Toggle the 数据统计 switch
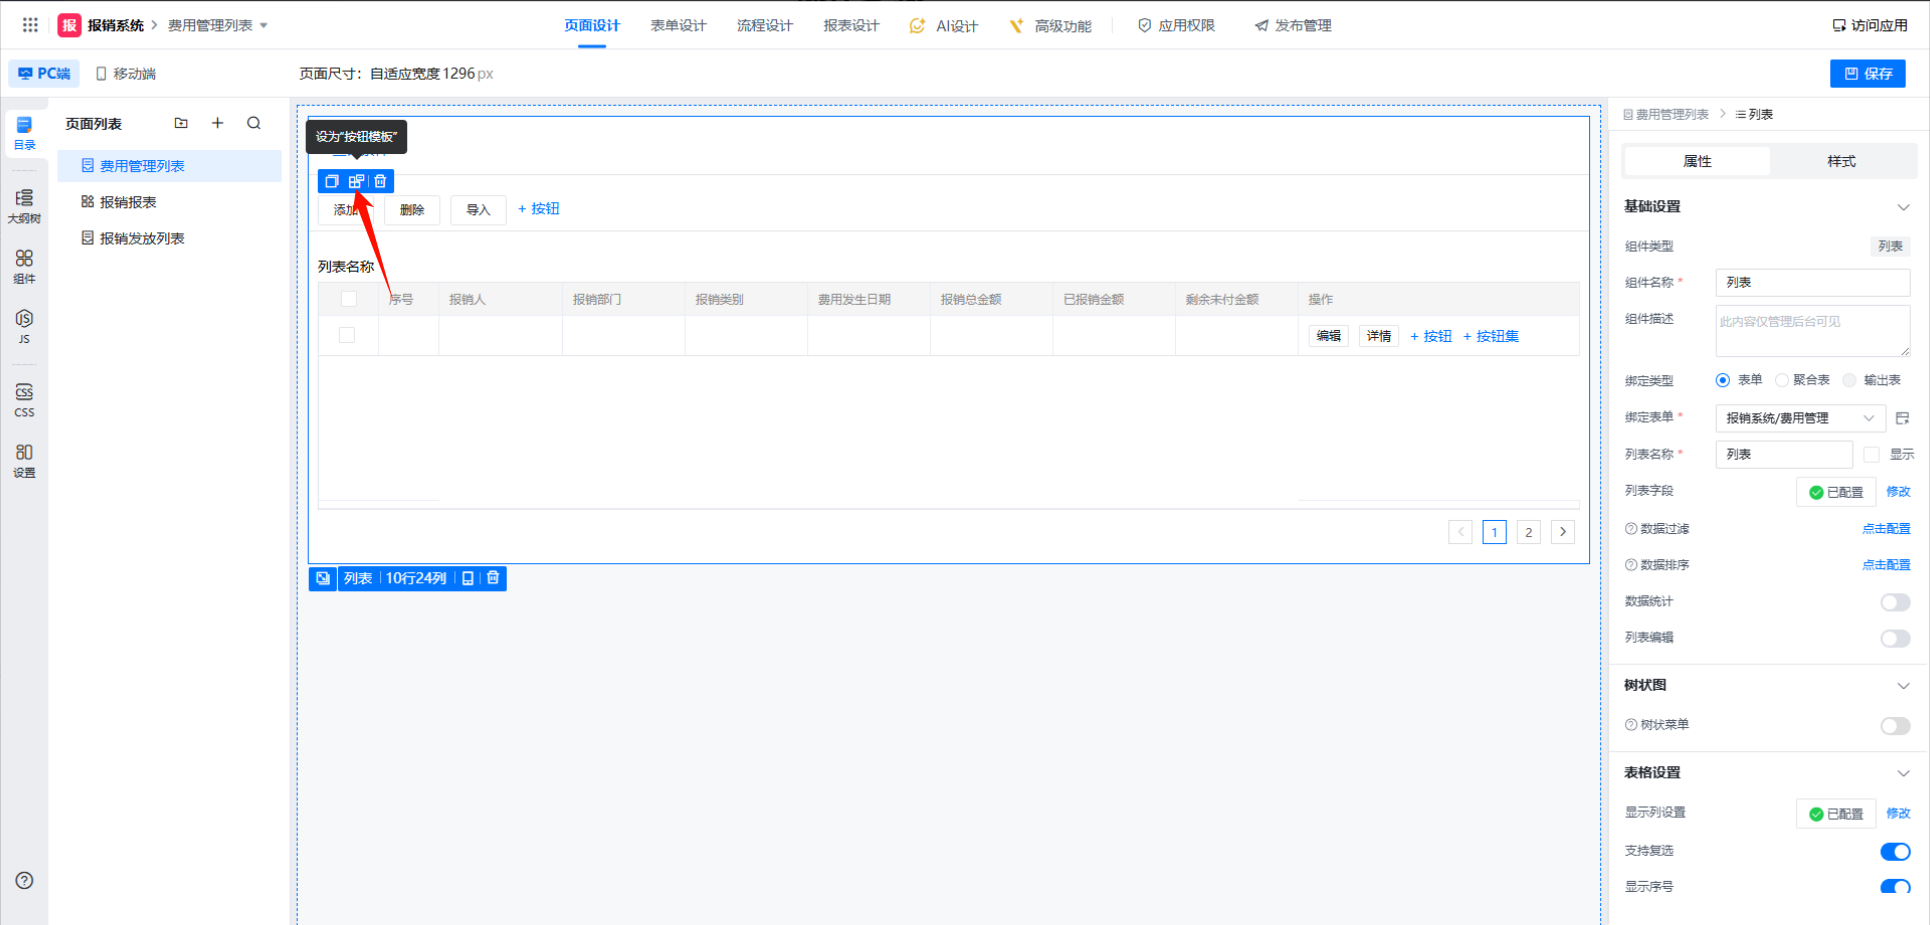Viewport: 1930px width, 925px height. 1894,602
